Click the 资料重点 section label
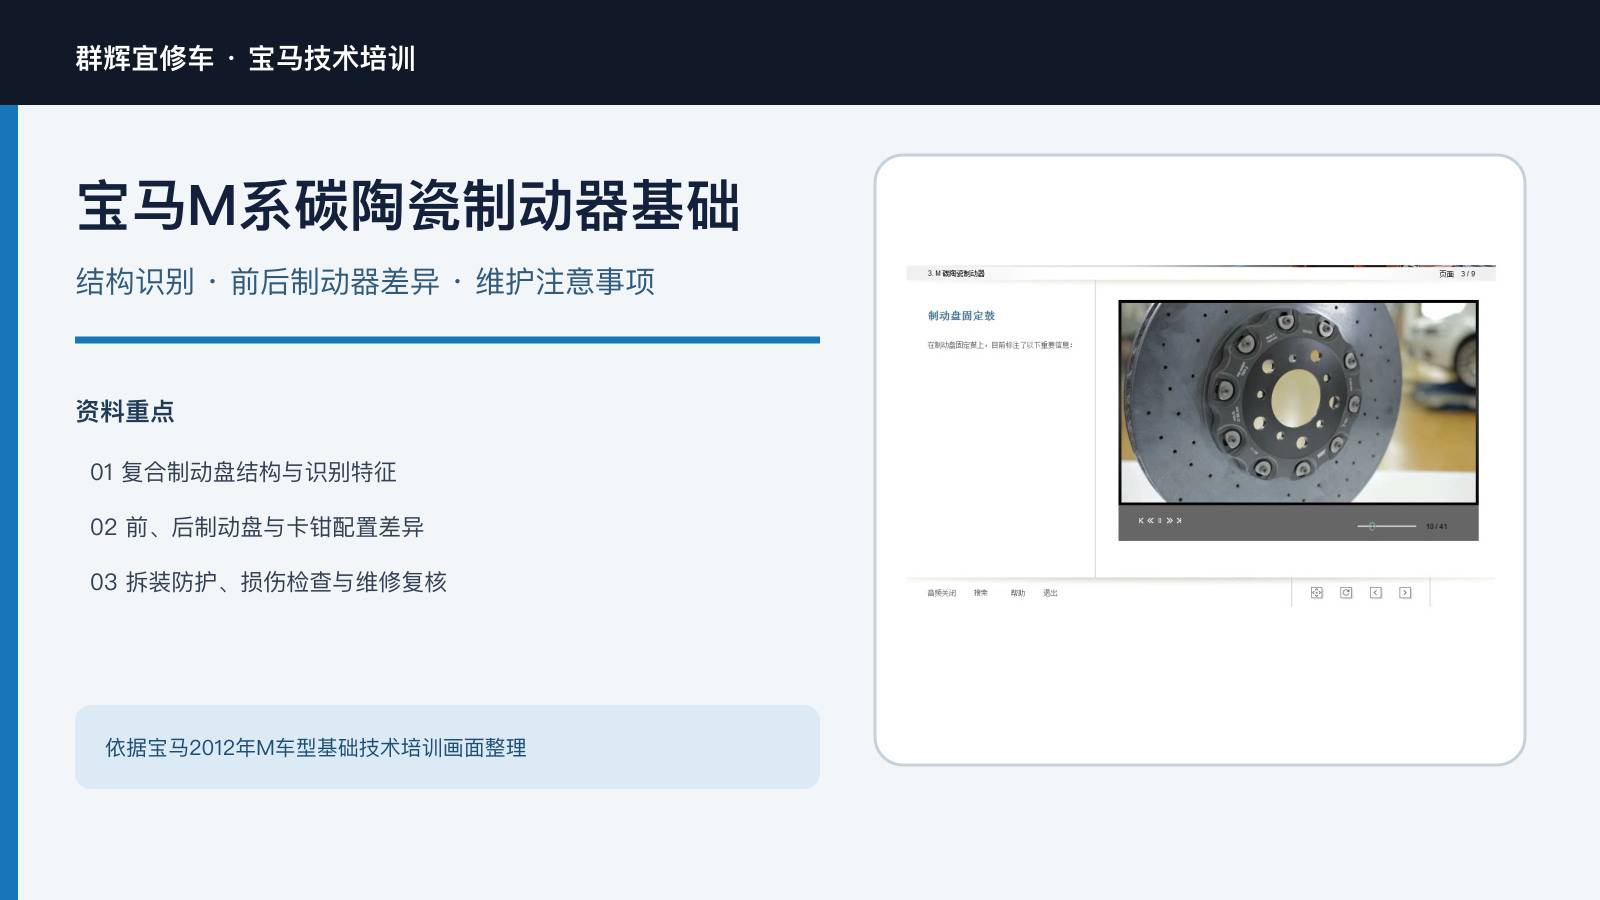Image resolution: width=1600 pixels, height=900 pixels. (x=125, y=411)
